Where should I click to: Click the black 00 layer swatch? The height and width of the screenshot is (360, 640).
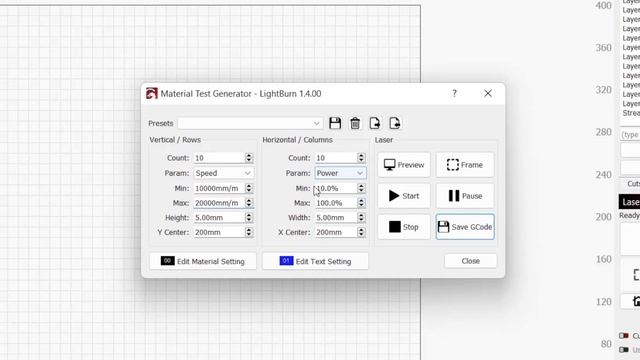167,261
